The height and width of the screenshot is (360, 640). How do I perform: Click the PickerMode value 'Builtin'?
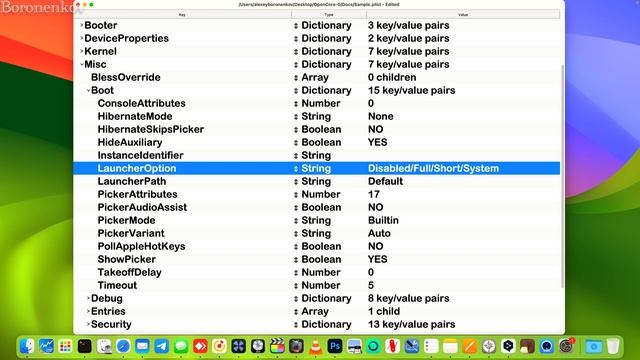coord(383,220)
